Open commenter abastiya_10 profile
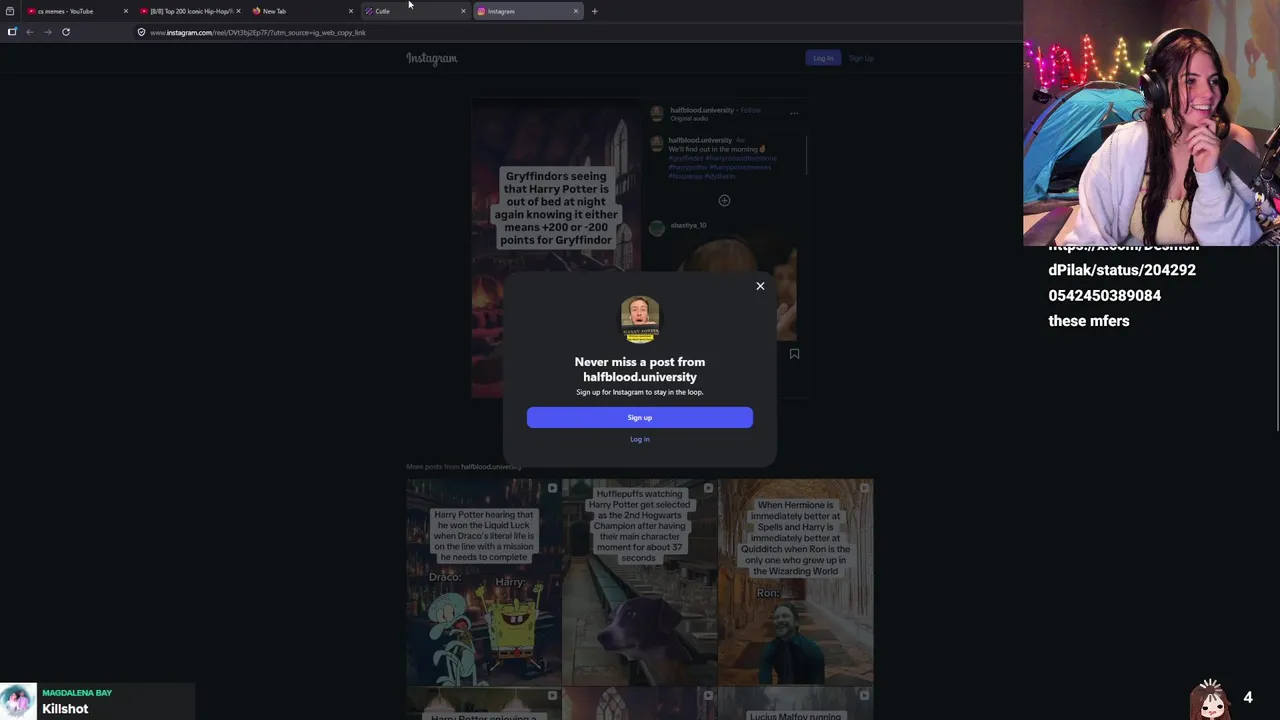This screenshot has width=1280, height=720. [x=688, y=225]
